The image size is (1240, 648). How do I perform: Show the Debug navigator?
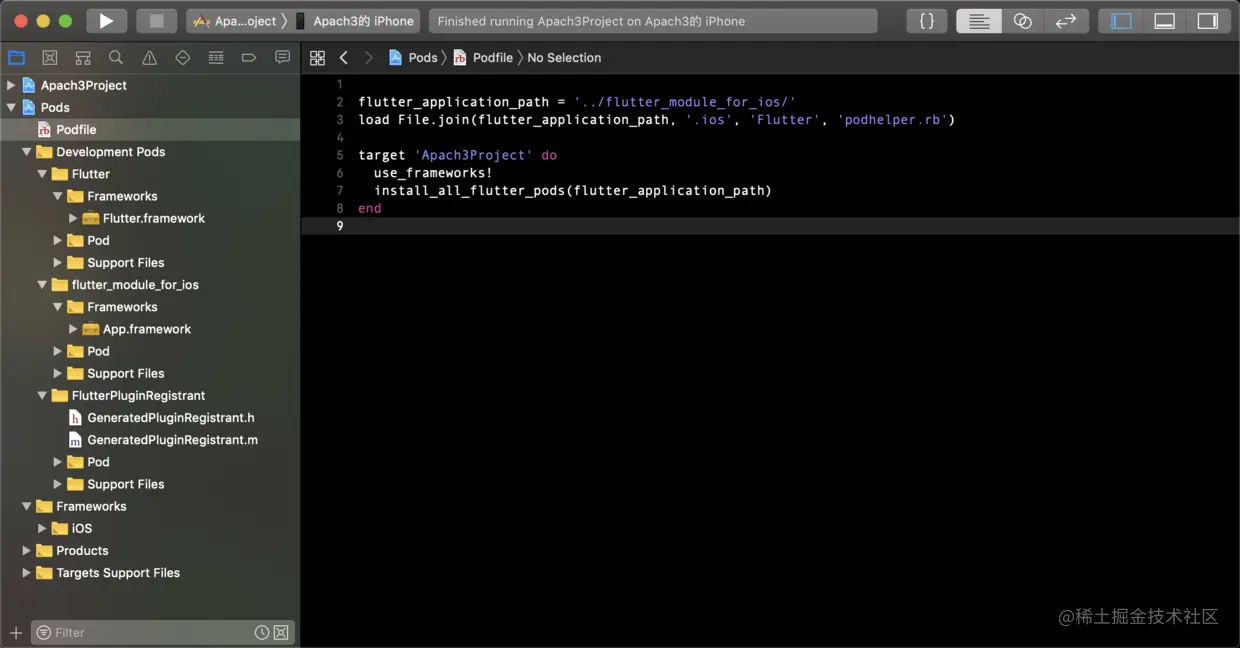point(216,58)
